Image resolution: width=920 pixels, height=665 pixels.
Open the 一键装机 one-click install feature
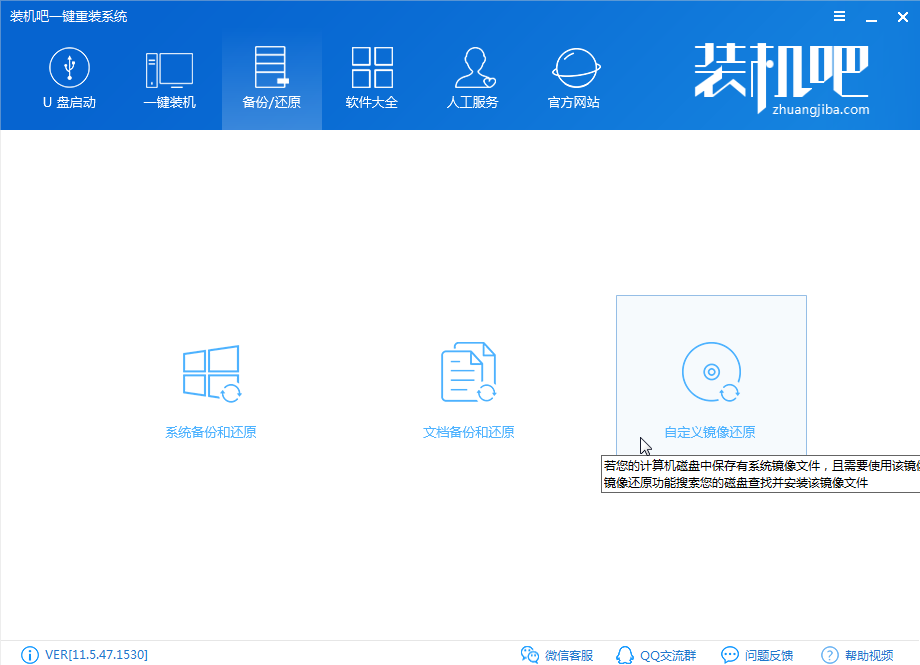pyautogui.click(x=170, y=78)
